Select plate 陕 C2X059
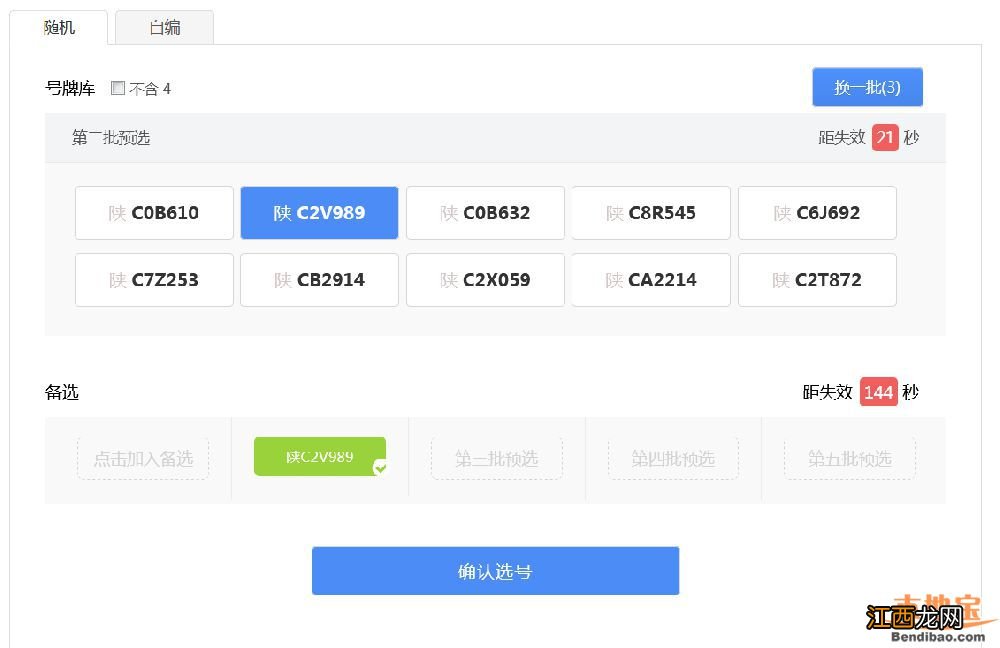 (x=485, y=280)
